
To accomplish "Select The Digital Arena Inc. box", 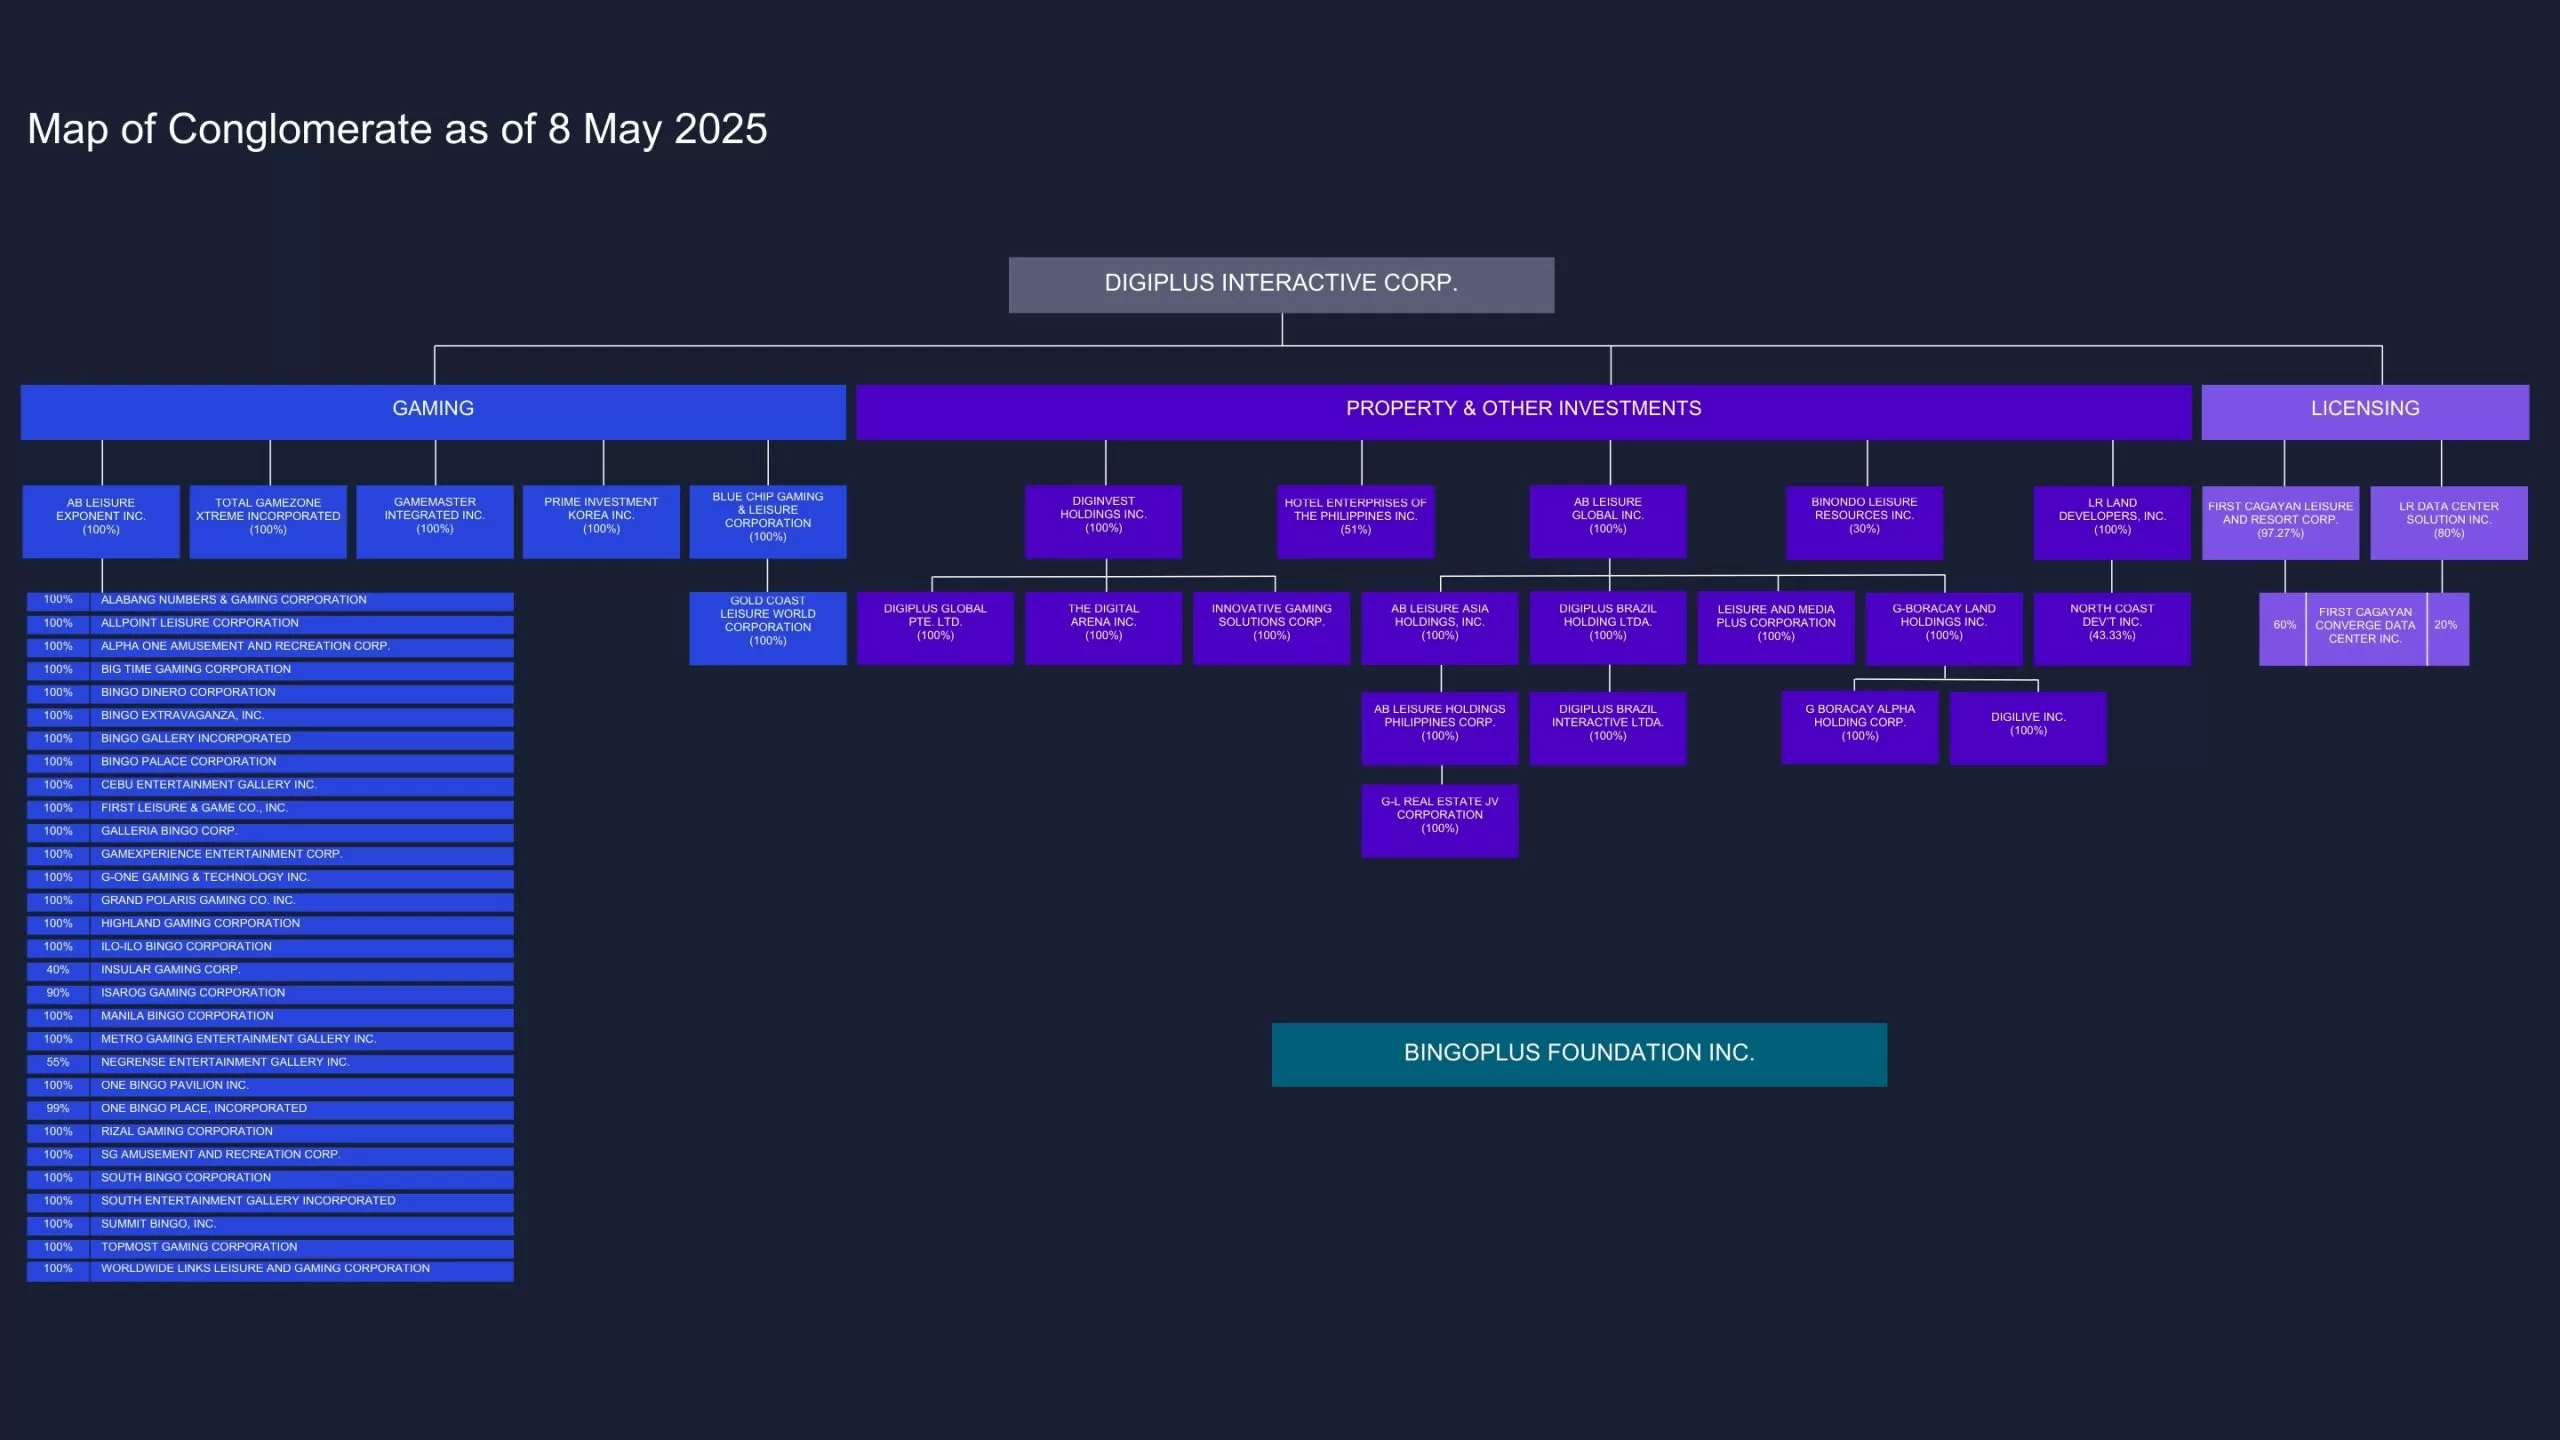I will [x=1103, y=628].
